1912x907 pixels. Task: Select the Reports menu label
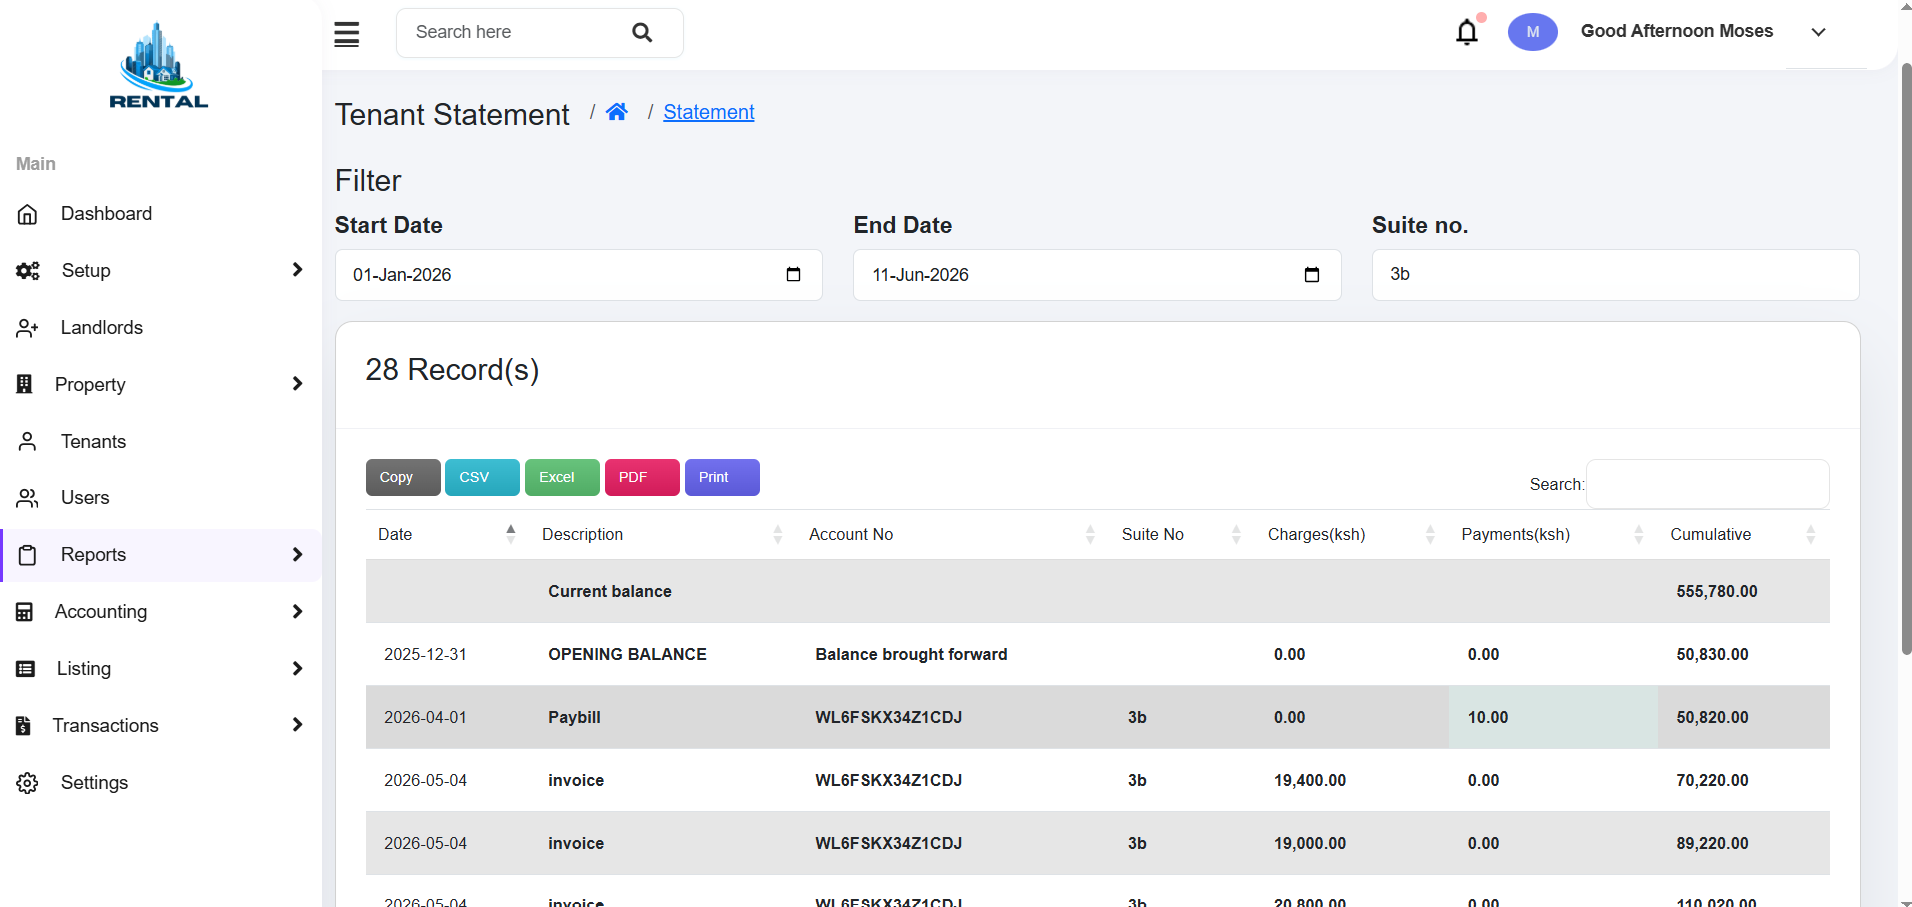click(x=94, y=555)
